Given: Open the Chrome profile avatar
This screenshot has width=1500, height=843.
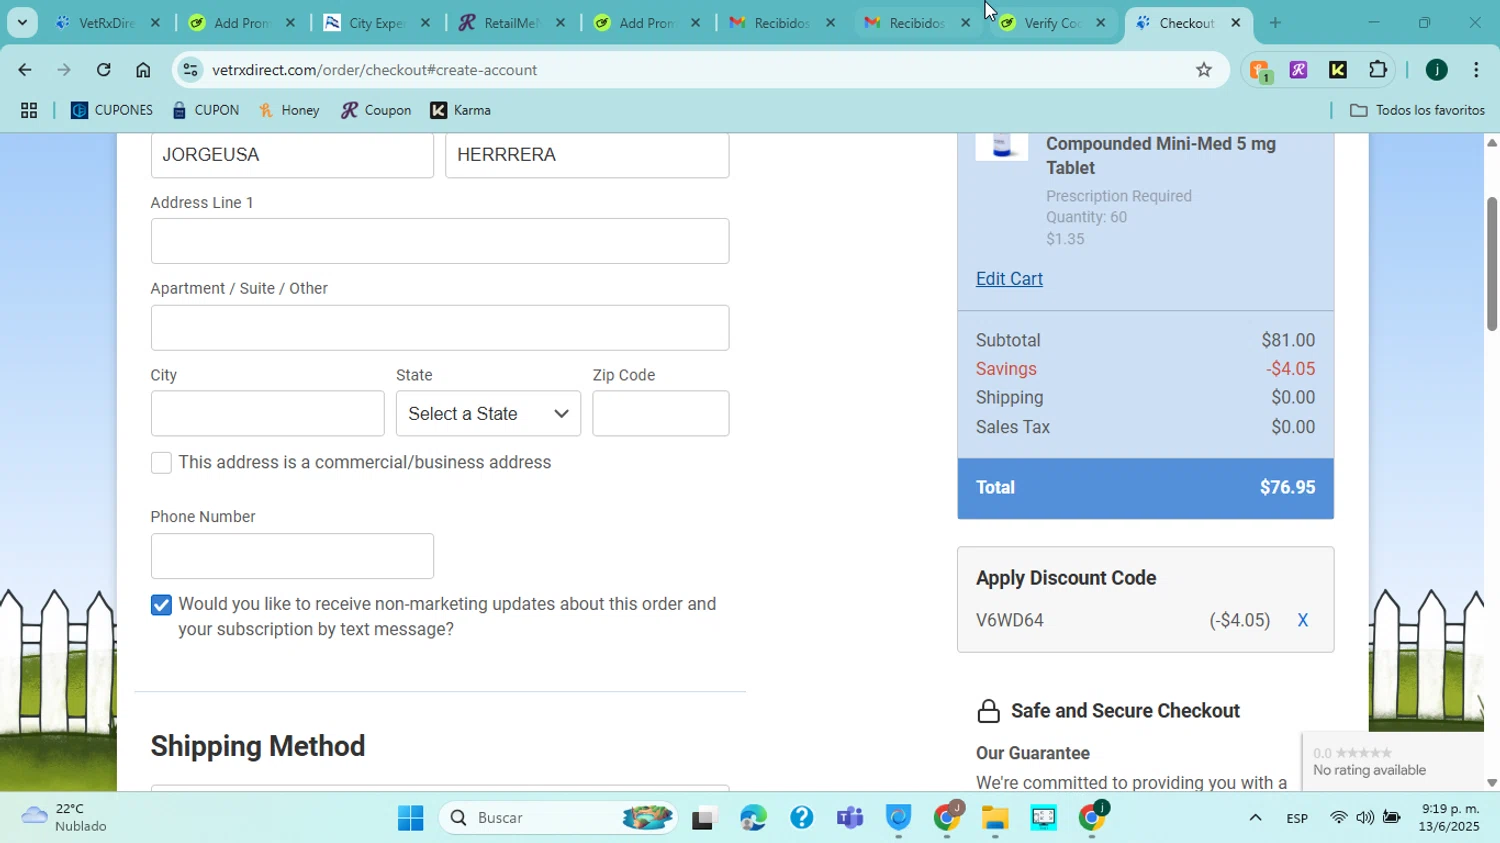Looking at the screenshot, I should pos(1436,70).
